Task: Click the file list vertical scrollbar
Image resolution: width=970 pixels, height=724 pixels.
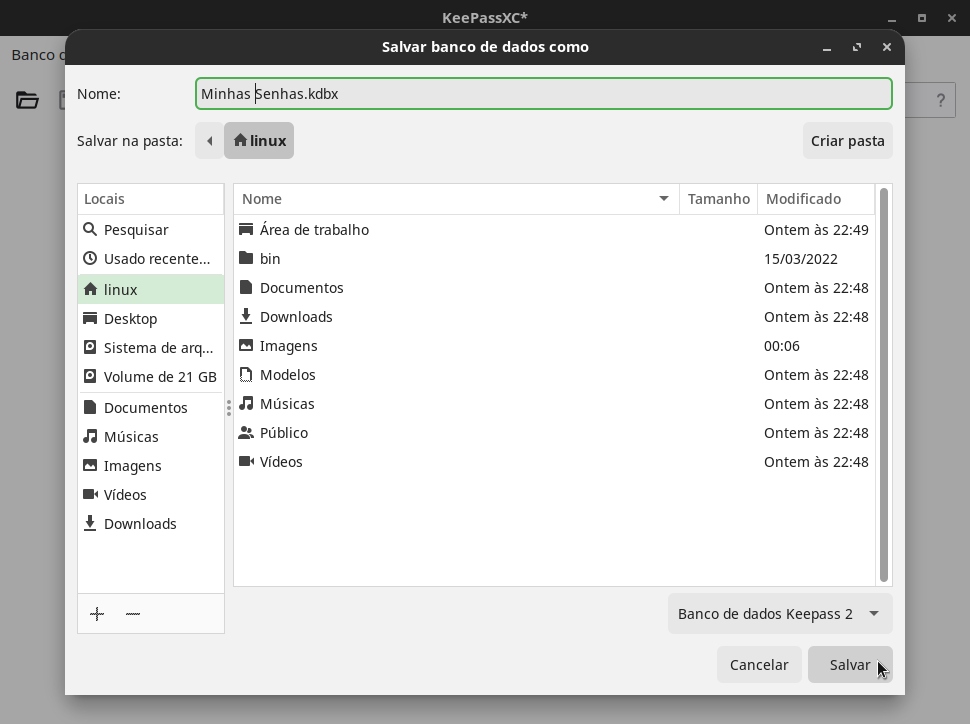Action: 884,385
